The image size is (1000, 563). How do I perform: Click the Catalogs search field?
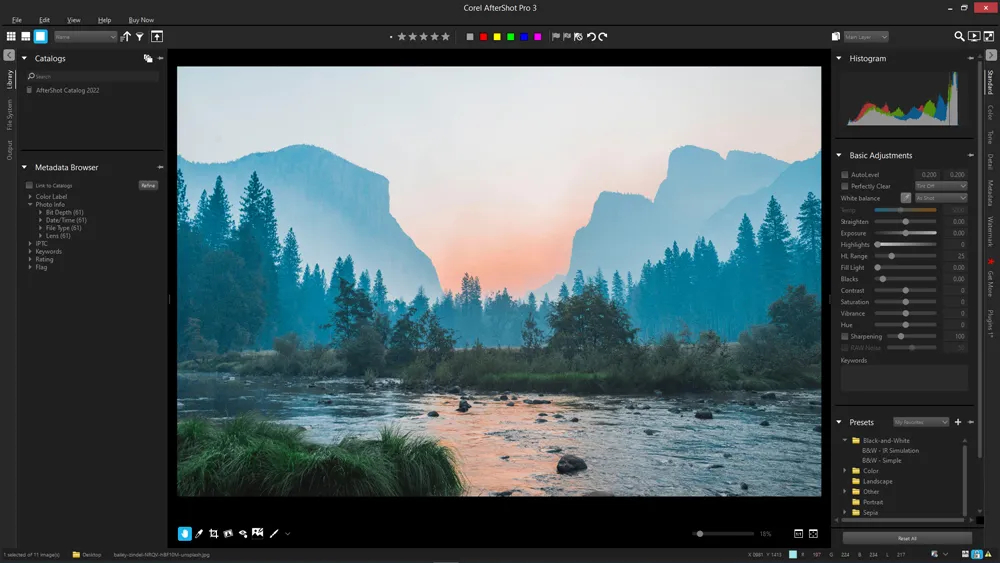[x=92, y=76]
